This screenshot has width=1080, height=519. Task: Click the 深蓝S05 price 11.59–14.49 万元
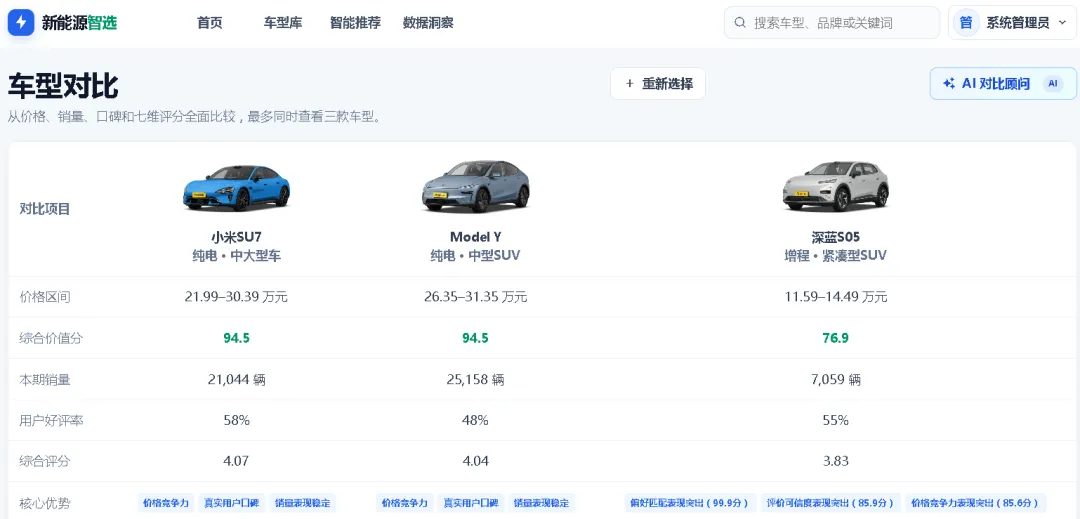(x=835, y=297)
